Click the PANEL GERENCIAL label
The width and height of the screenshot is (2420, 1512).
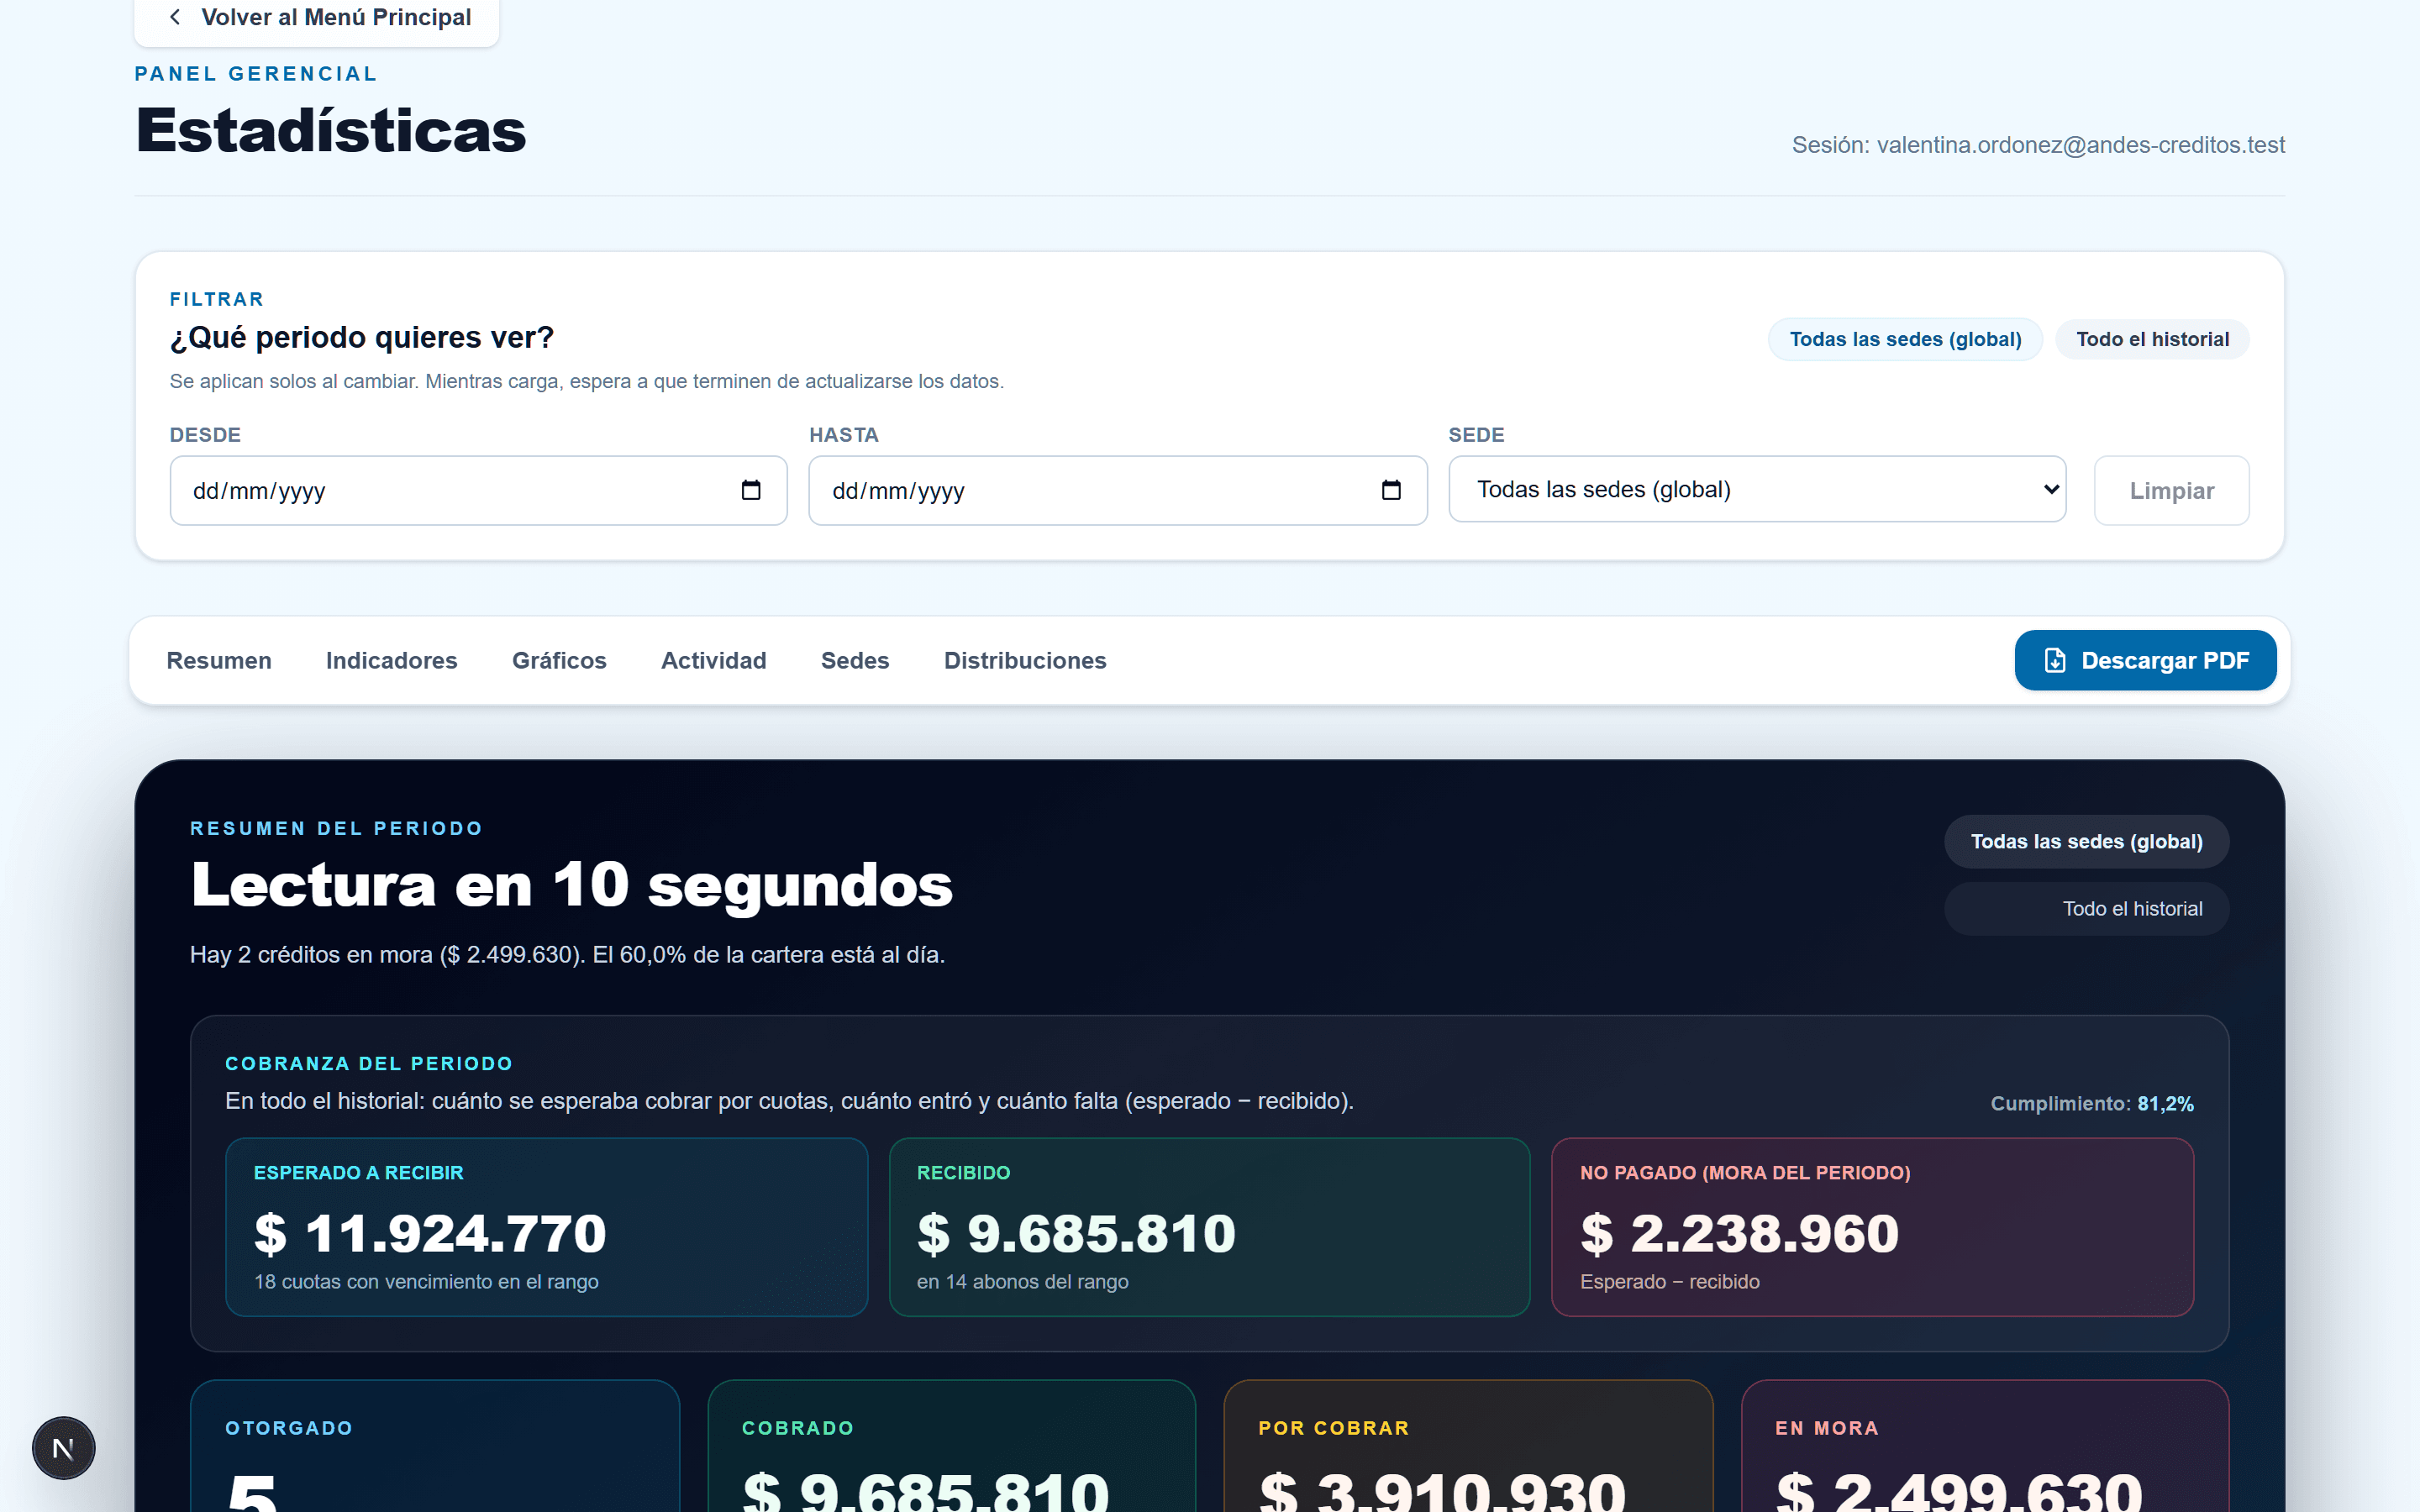coord(256,74)
